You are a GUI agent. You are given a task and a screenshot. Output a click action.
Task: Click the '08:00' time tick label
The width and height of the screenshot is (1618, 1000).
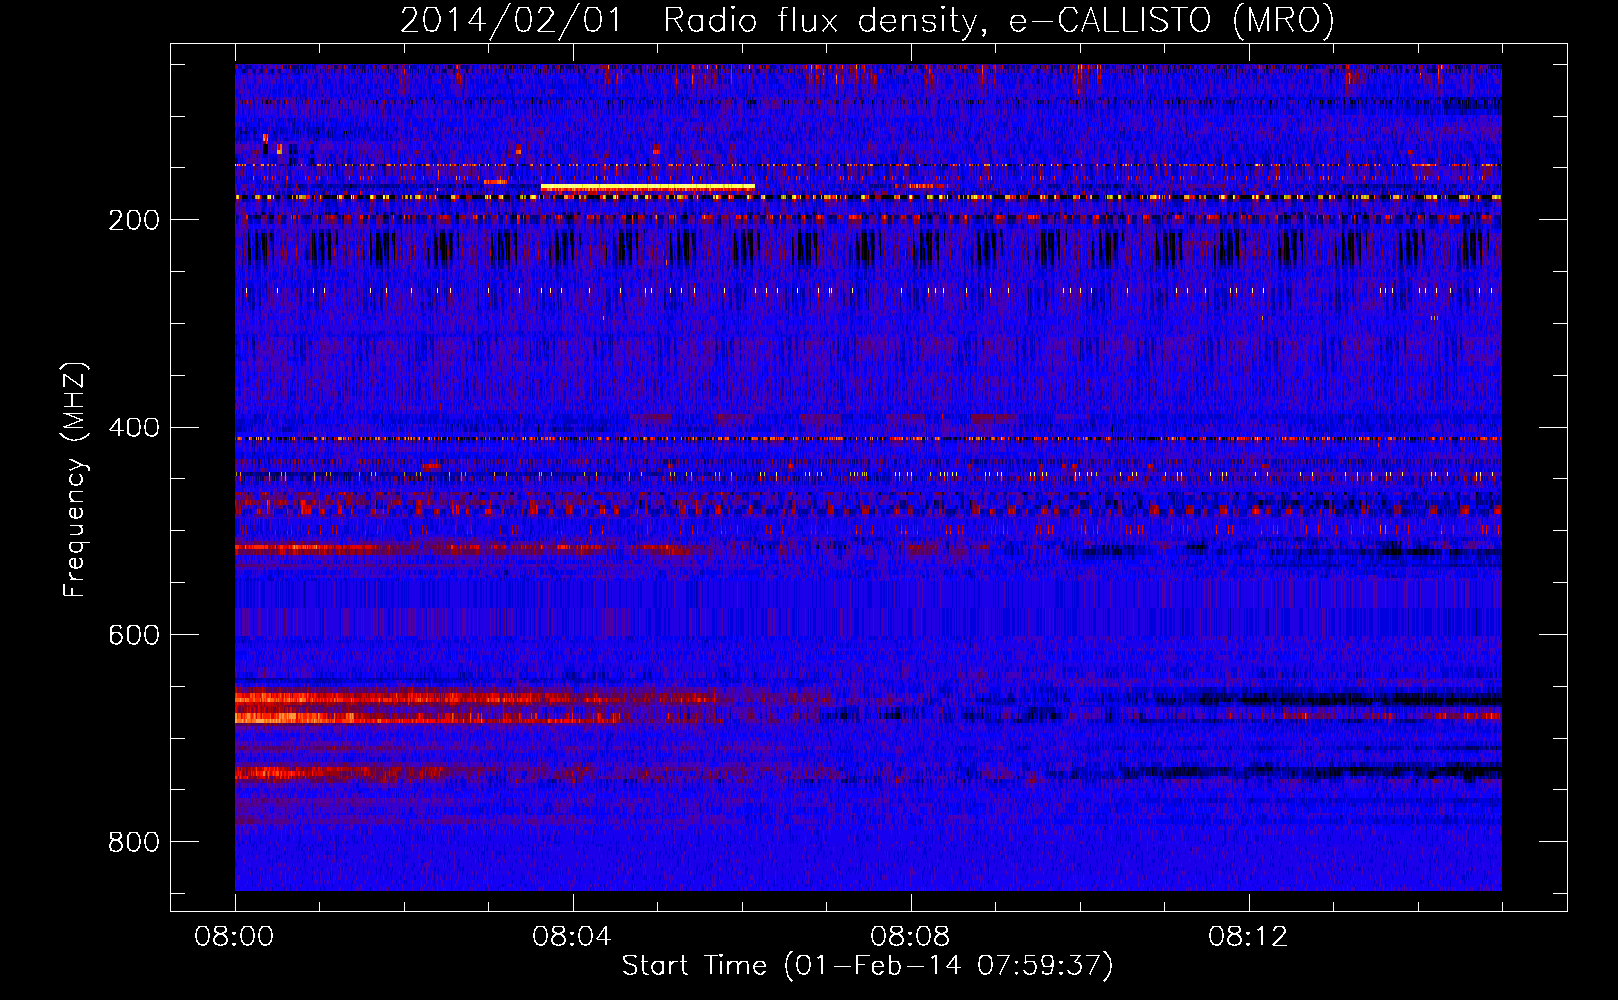tap(234, 937)
